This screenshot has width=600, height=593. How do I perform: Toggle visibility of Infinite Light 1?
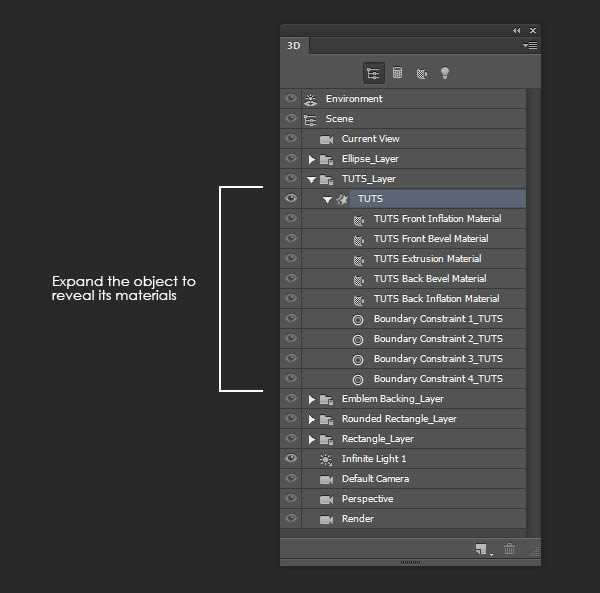pos(291,458)
